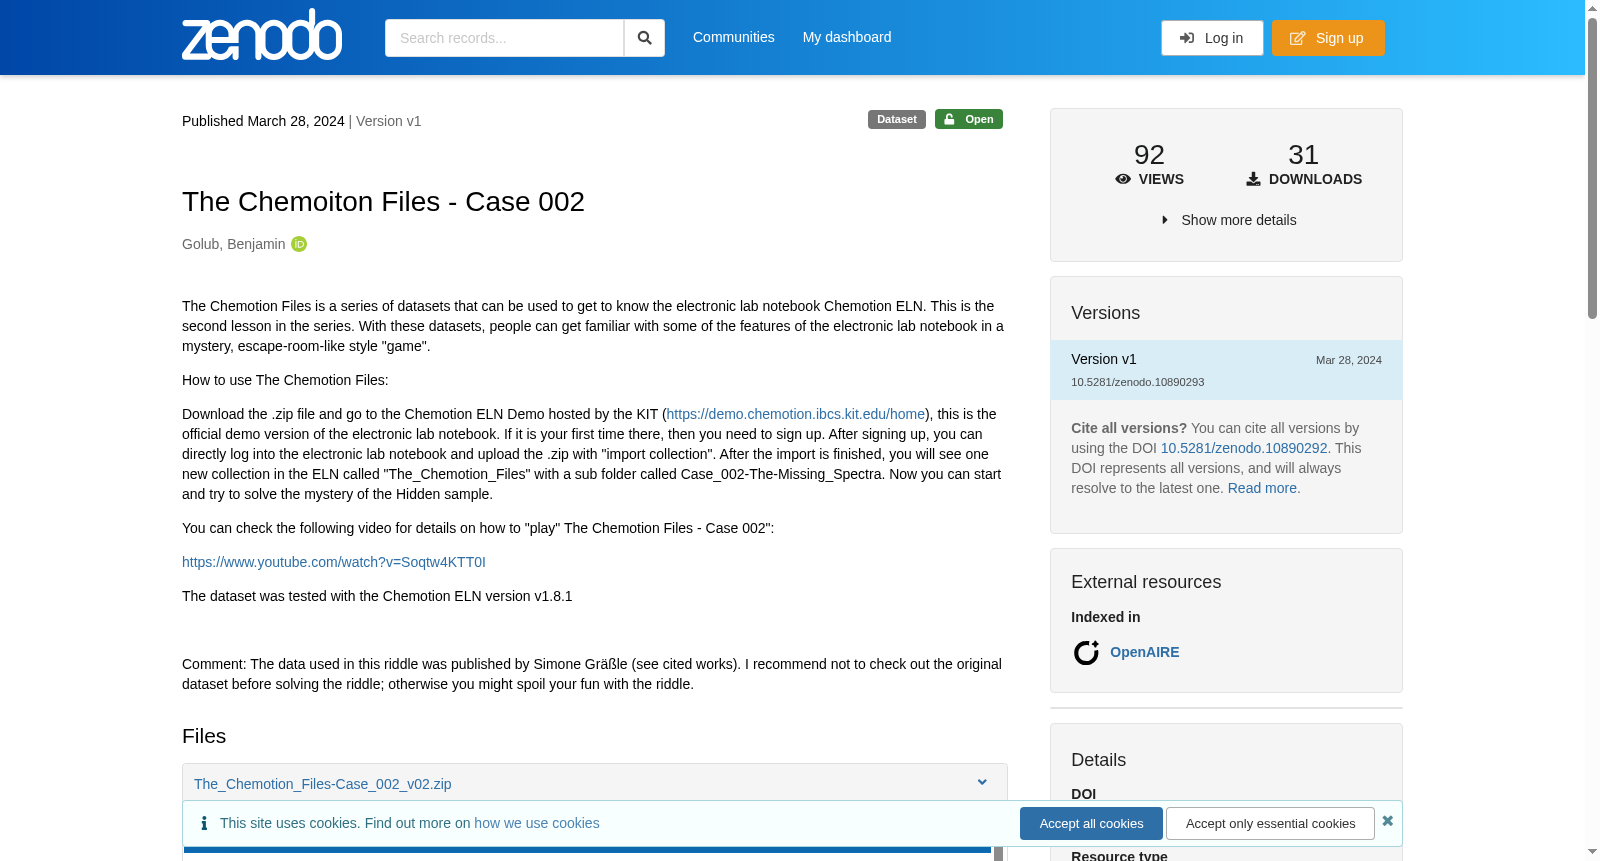Screen dimensions: 1600x861
Task: Click the title "The Chemoiton Files - Case 002"
Action: coord(383,201)
